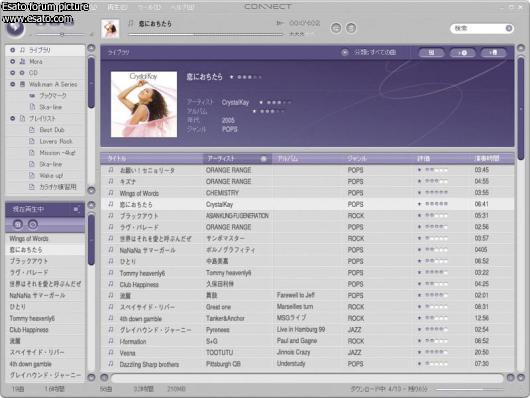The width and height of the screenshot is (530, 398).
Task: Click the now-playing album art thumbnail in top bar
Action: pos(110,29)
